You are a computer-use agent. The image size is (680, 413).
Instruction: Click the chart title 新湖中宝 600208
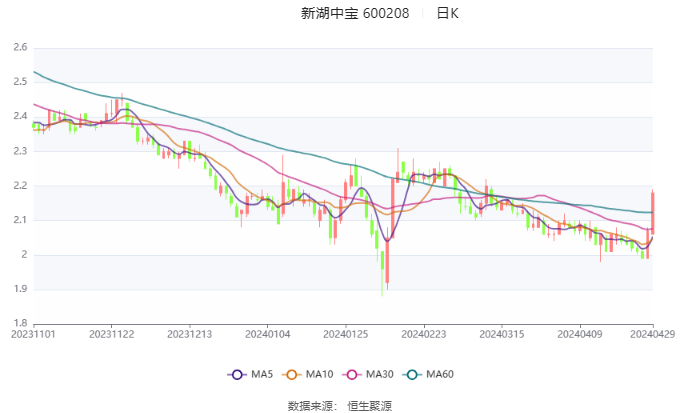coord(355,13)
